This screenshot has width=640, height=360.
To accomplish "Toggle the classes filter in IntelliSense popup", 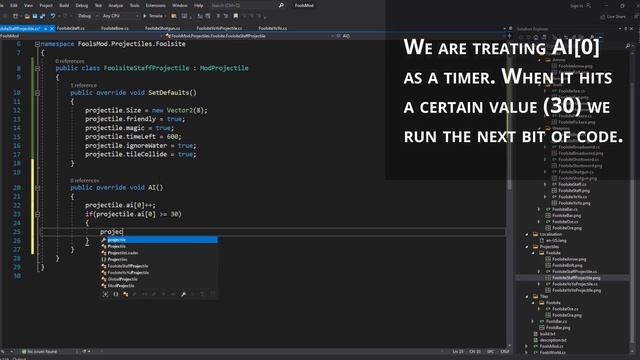I will [125, 294].
